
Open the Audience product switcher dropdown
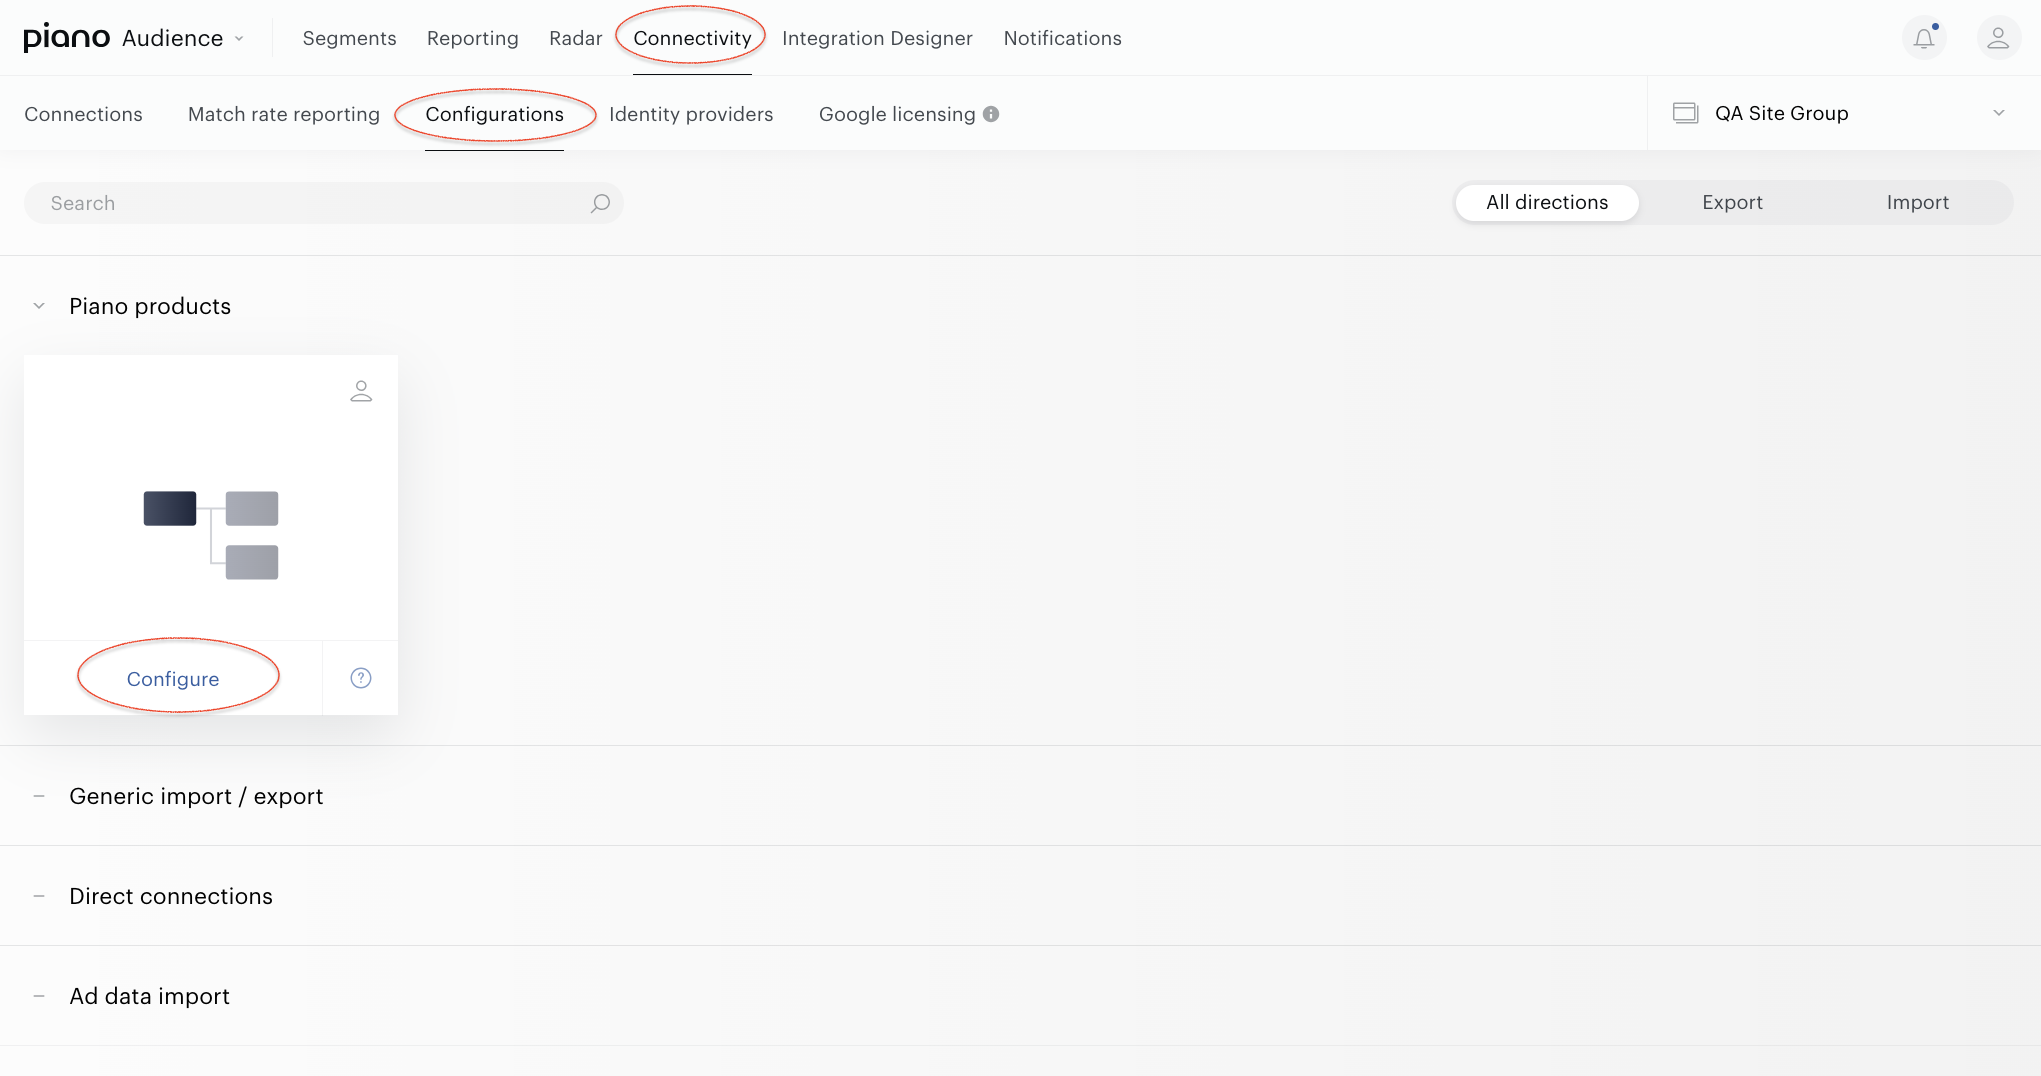[x=184, y=38]
